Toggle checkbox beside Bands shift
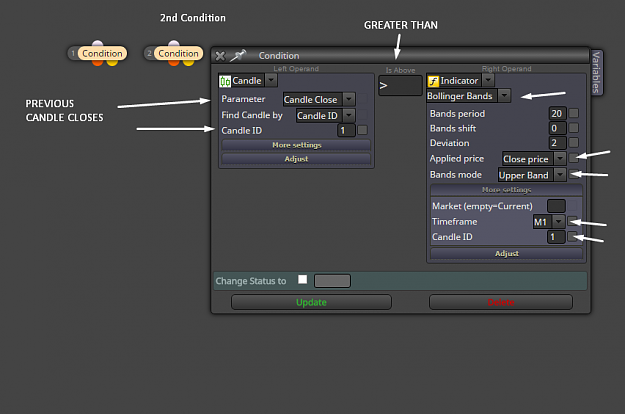This screenshot has height=414, width=625. [574, 128]
